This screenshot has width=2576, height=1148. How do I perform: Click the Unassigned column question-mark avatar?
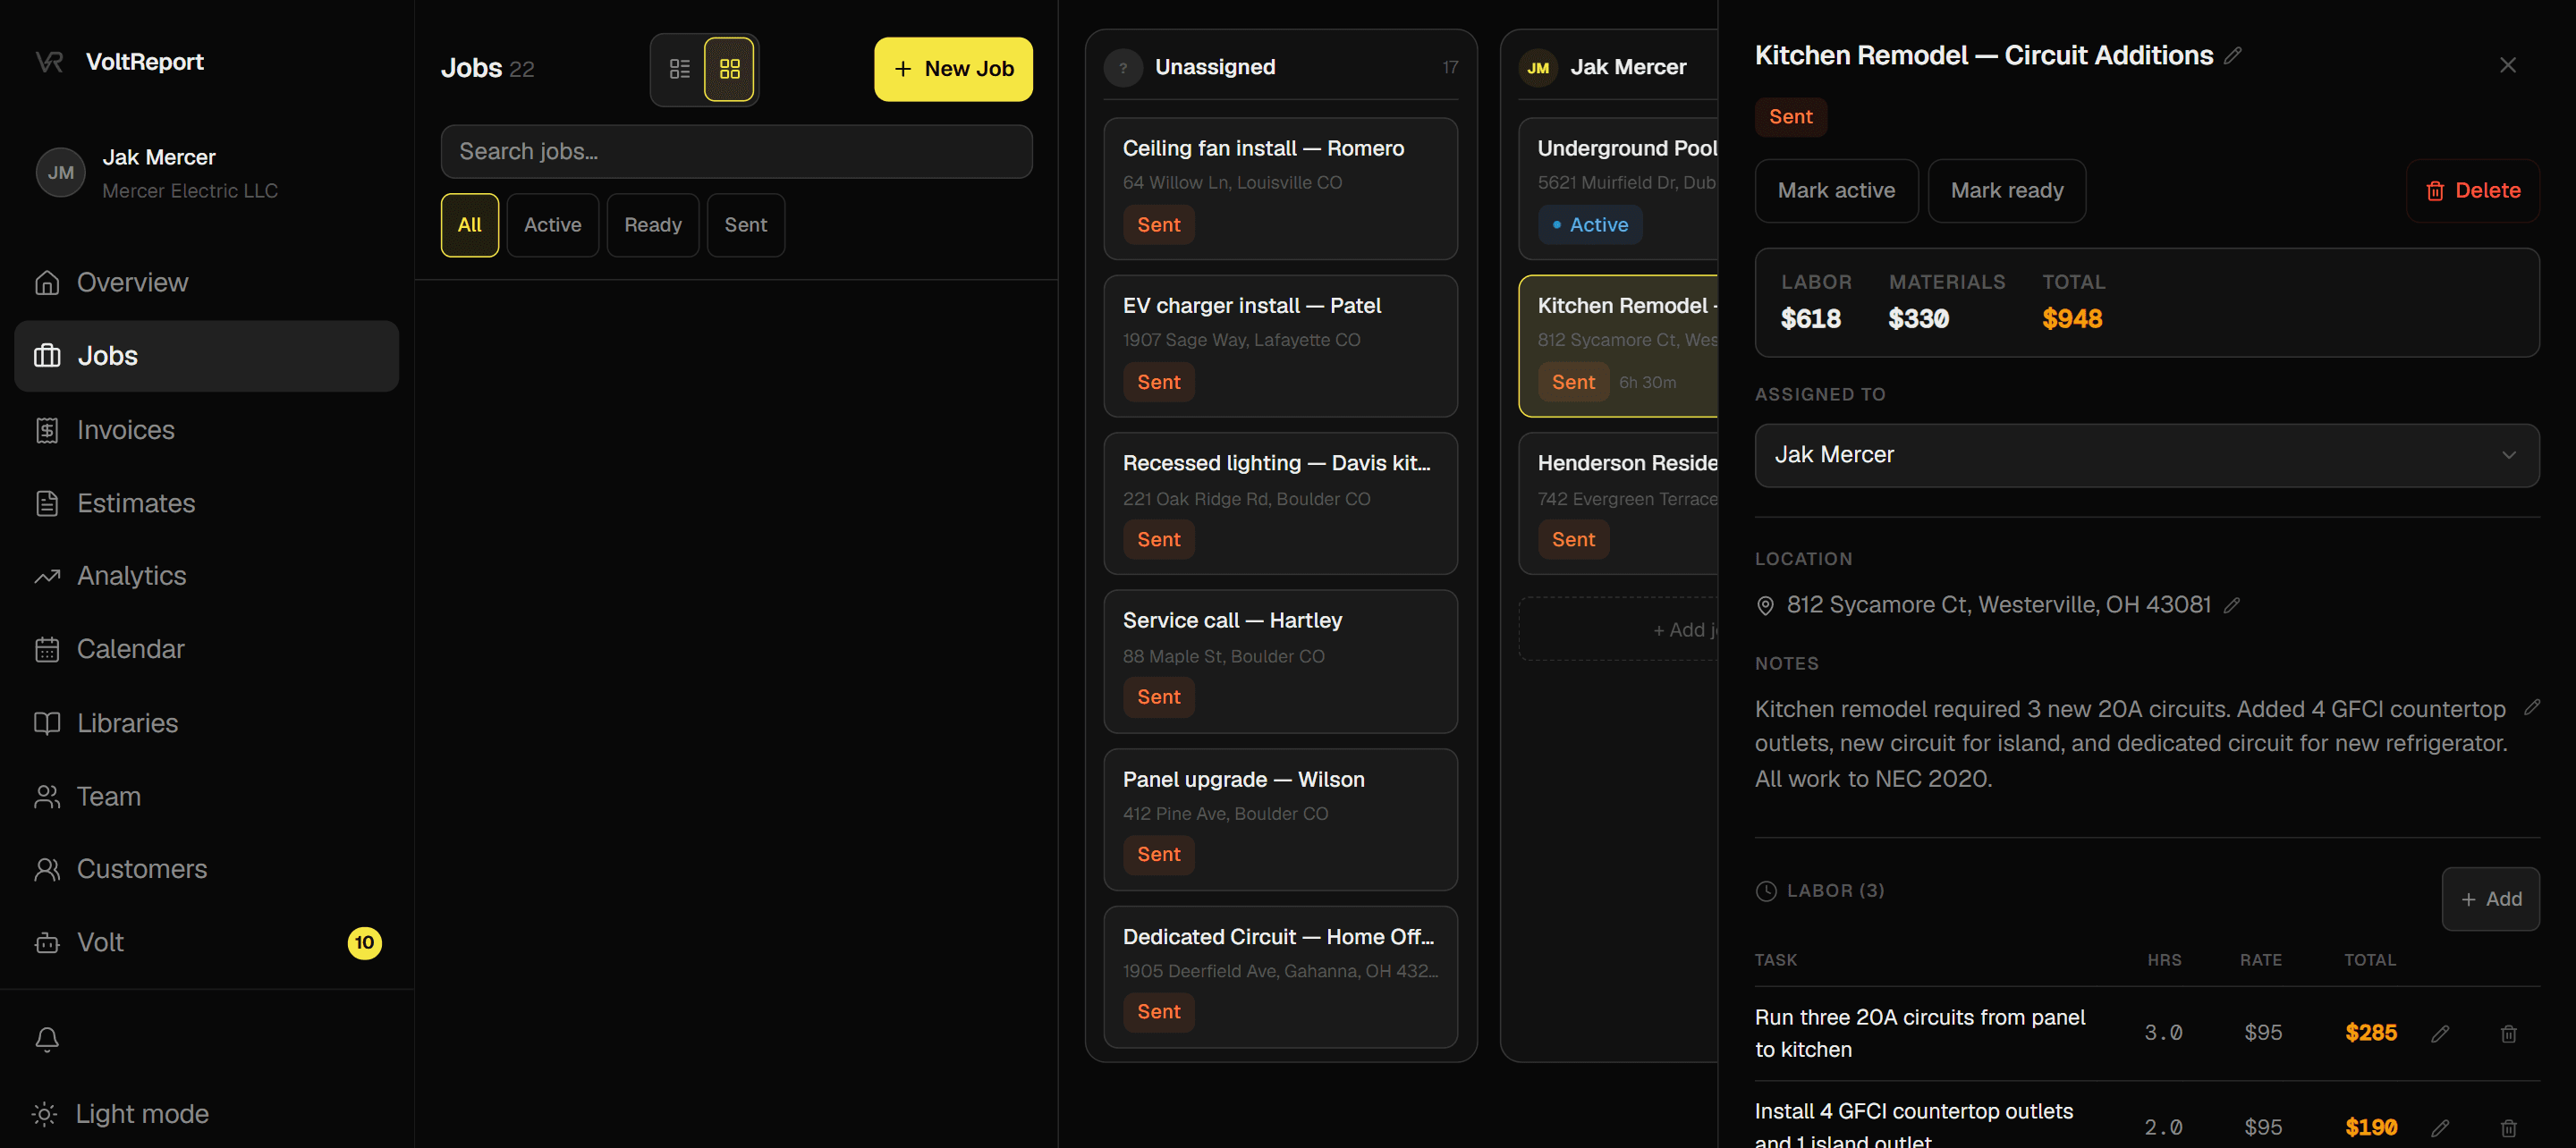pos(1124,67)
